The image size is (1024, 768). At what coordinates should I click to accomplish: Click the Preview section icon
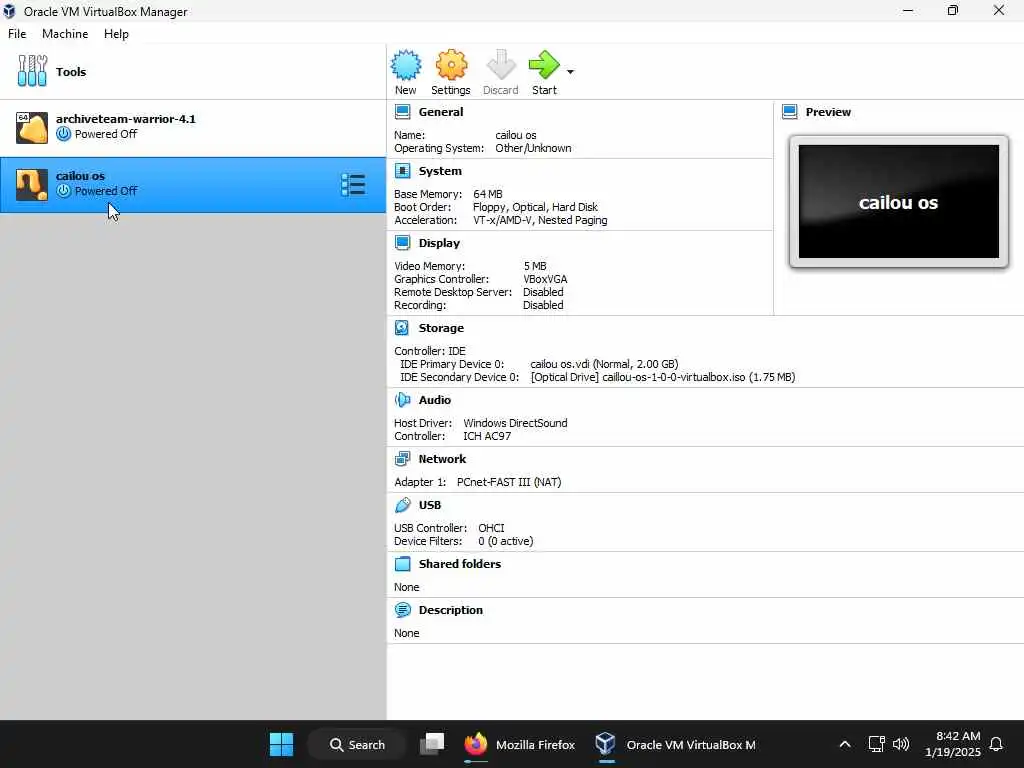click(x=790, y=112)
